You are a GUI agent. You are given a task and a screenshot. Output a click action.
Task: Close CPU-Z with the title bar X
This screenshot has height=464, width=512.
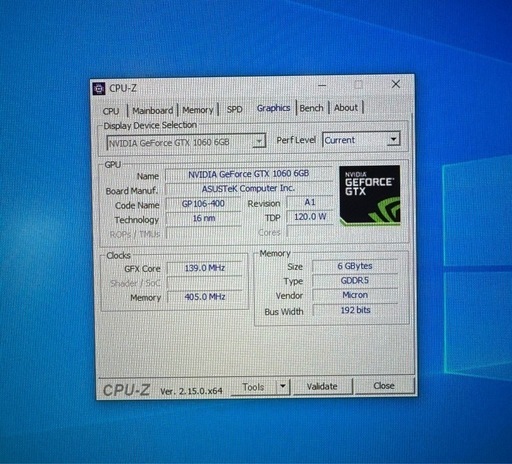coord(396,84)
